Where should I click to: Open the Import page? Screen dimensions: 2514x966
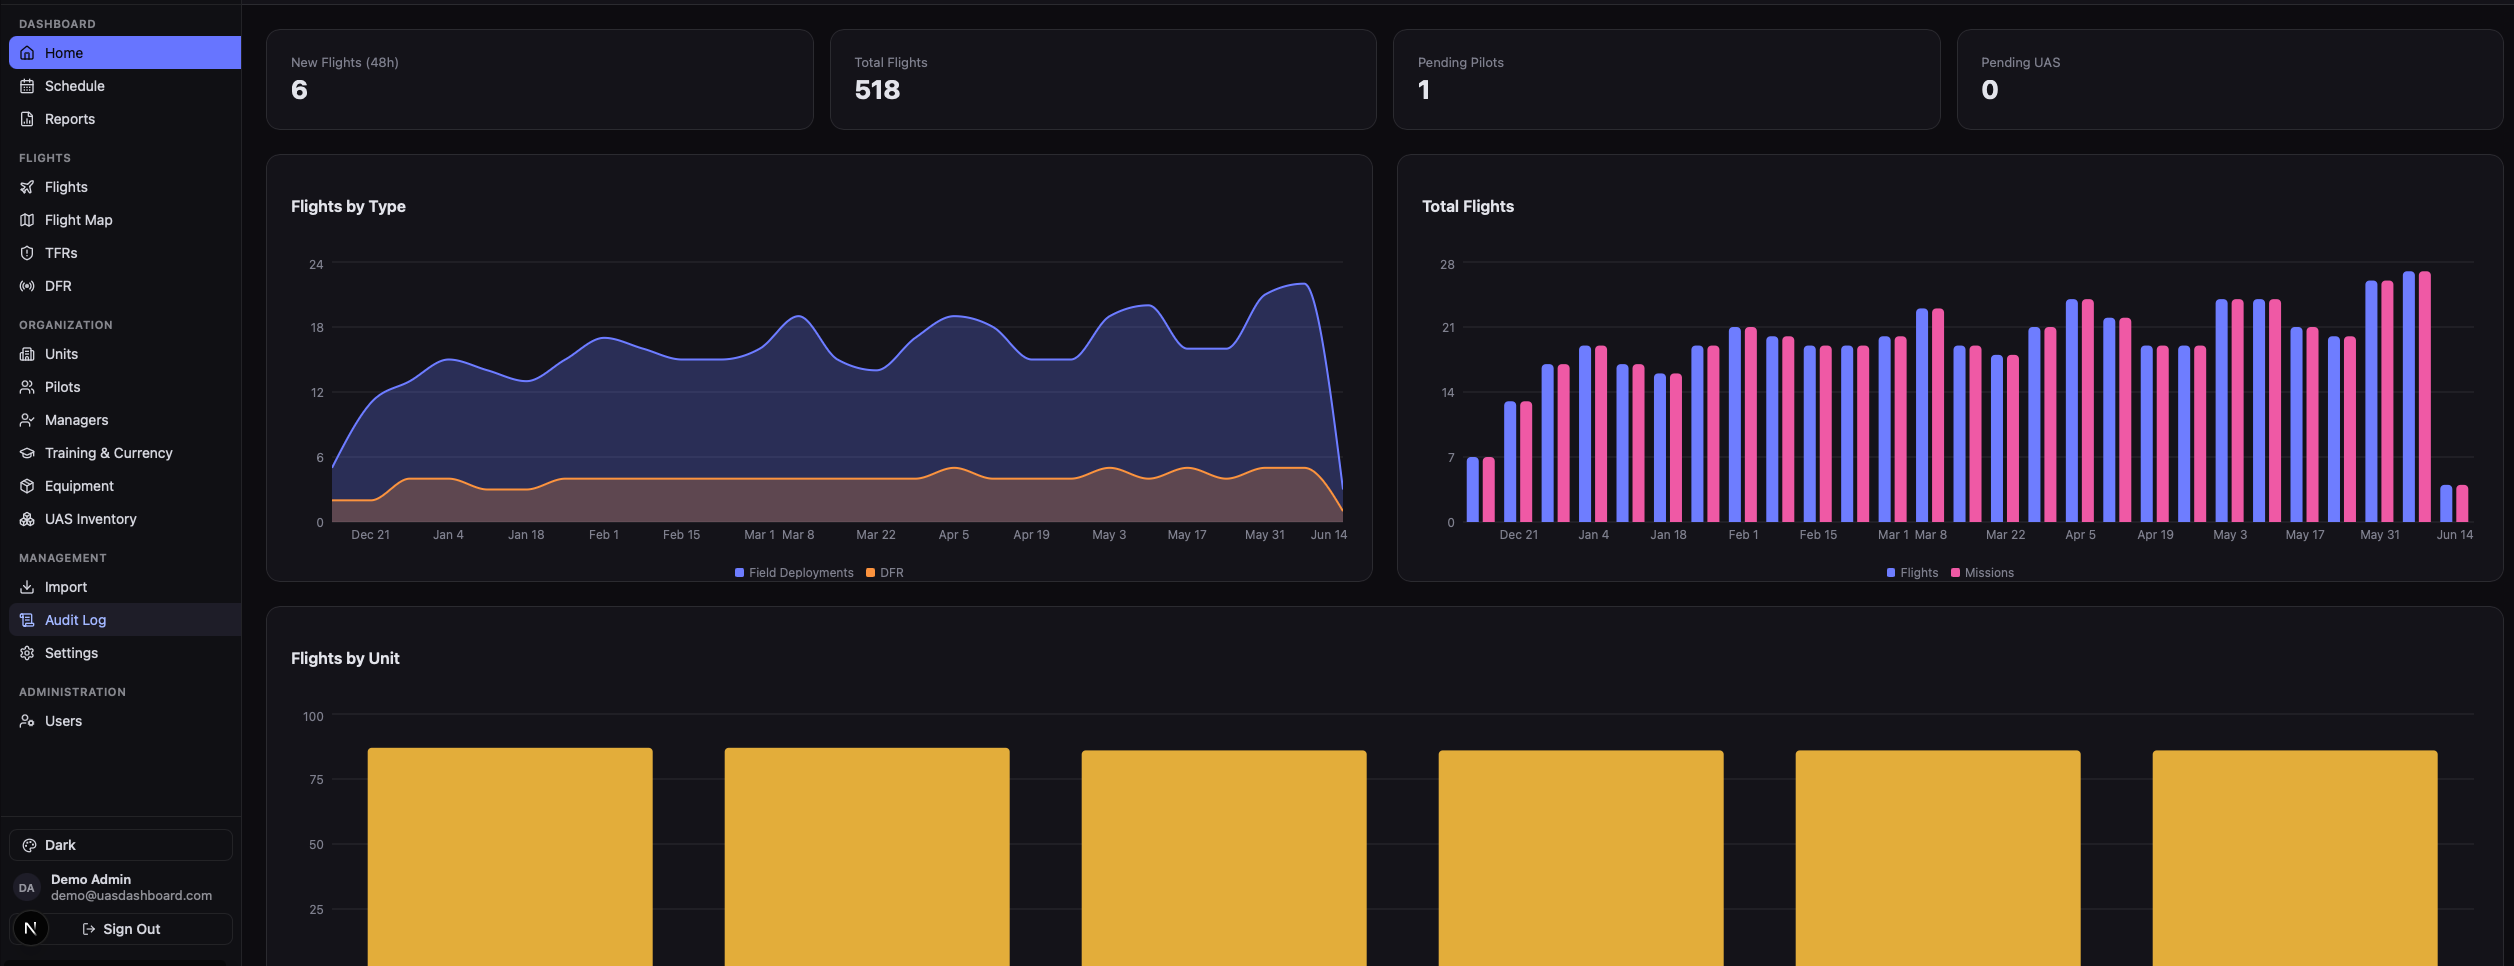pos(125,587)
